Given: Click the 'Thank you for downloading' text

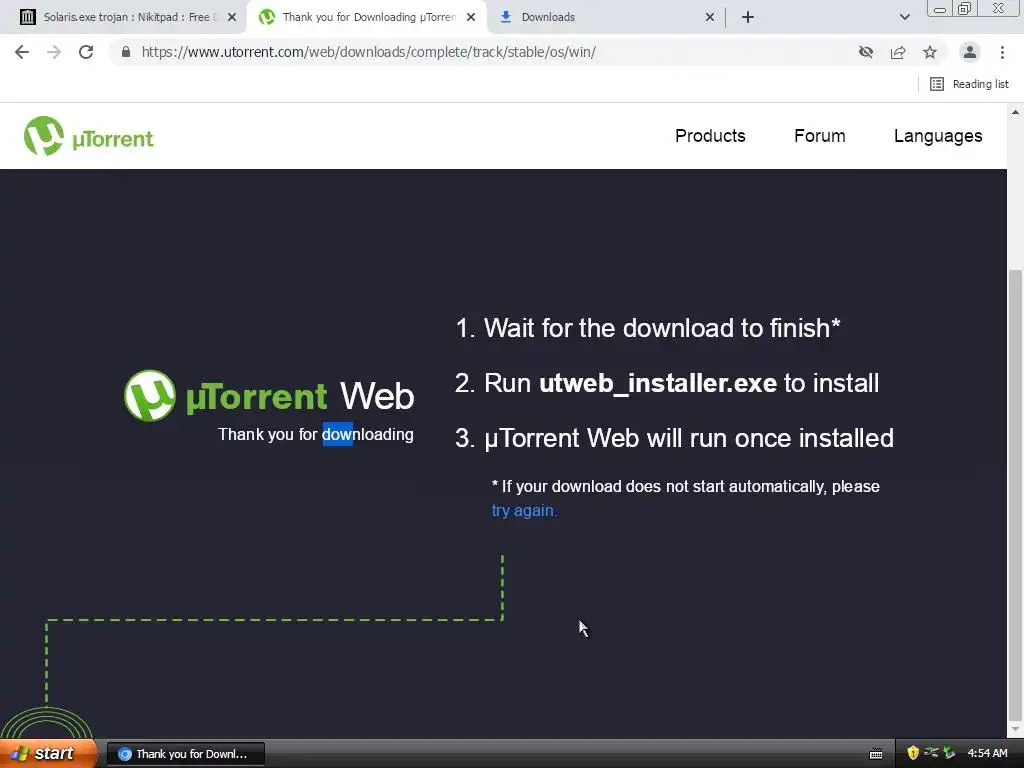Looking at the screenshot, I should pos(315,434).
